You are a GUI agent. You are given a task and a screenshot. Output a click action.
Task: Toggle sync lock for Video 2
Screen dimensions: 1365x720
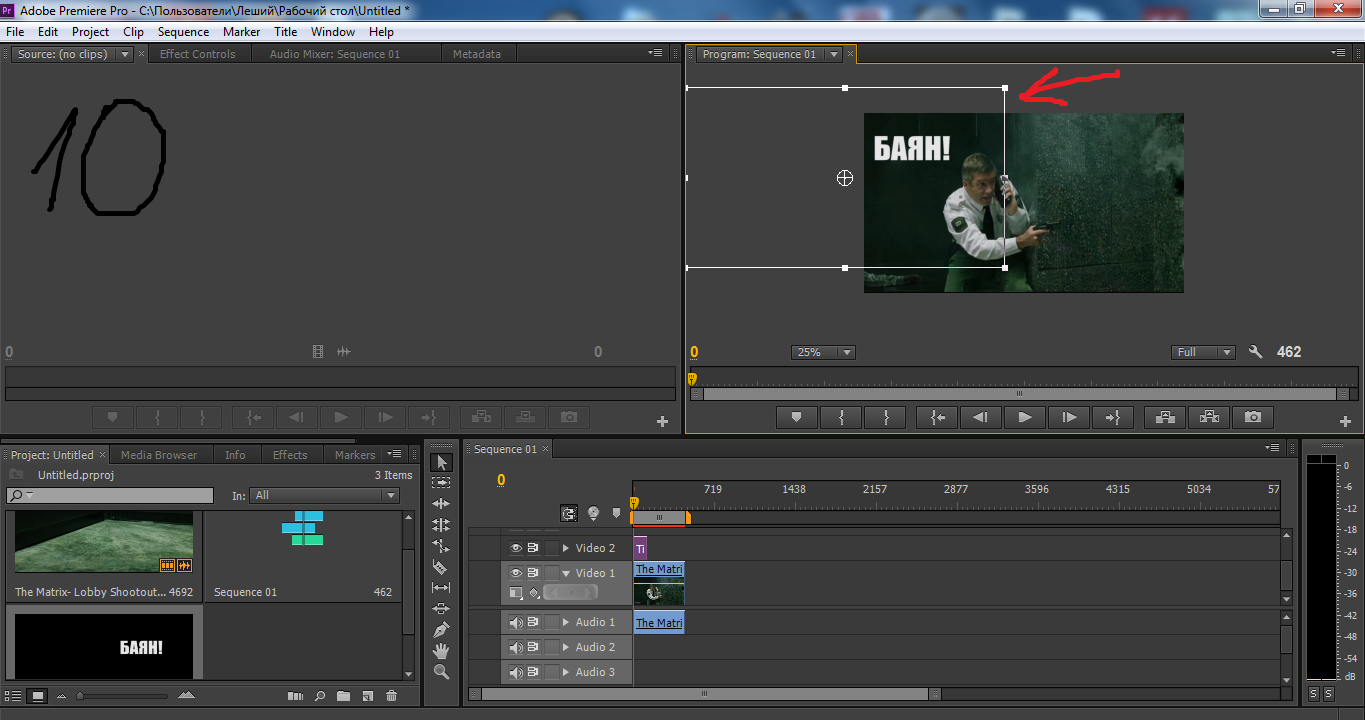pyautogui.click(x=534, y=548)
